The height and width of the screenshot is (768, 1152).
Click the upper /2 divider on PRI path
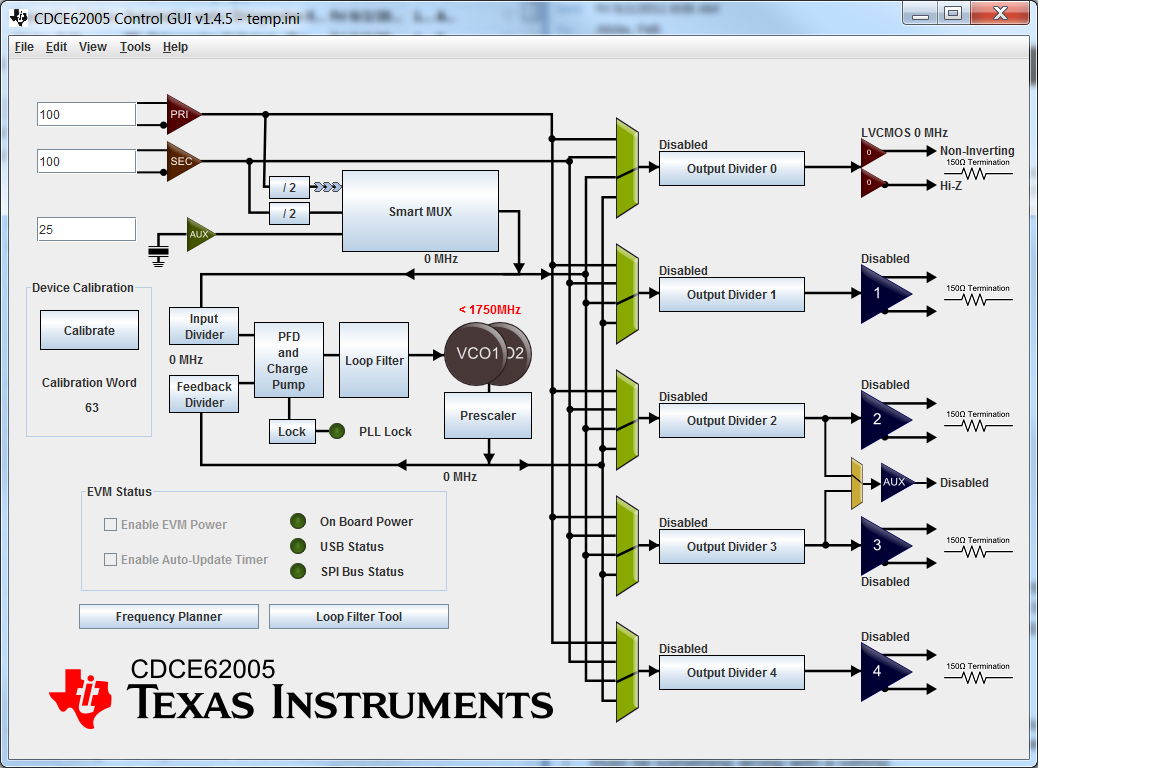click(289, 187)
